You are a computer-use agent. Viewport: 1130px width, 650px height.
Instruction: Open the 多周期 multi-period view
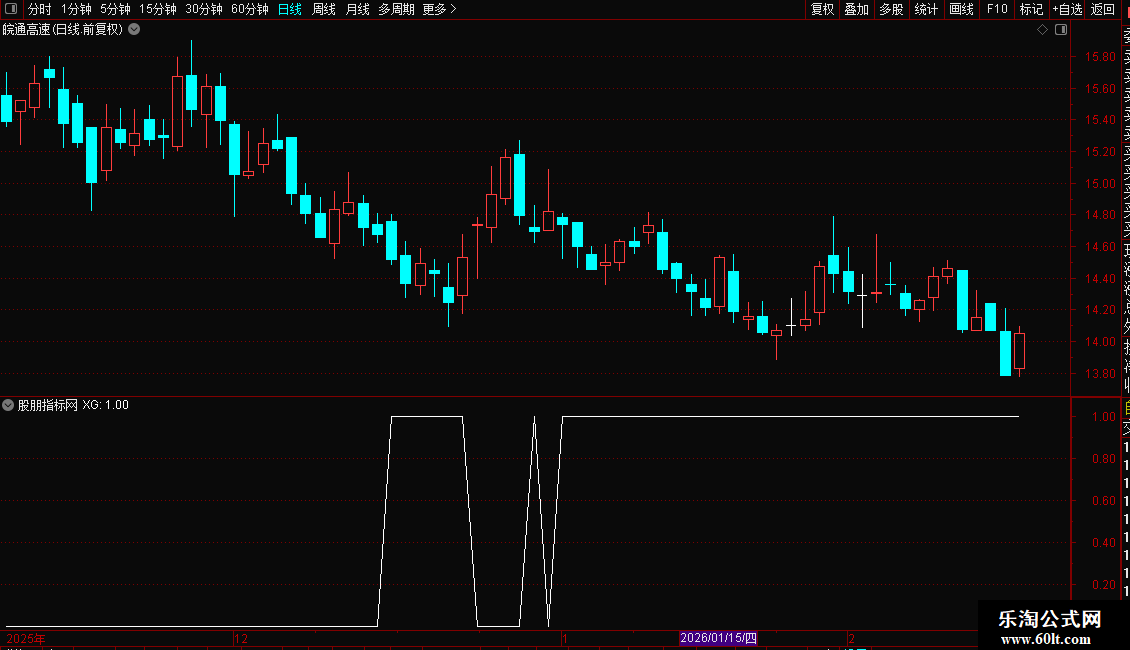click(x=396, y=9)
